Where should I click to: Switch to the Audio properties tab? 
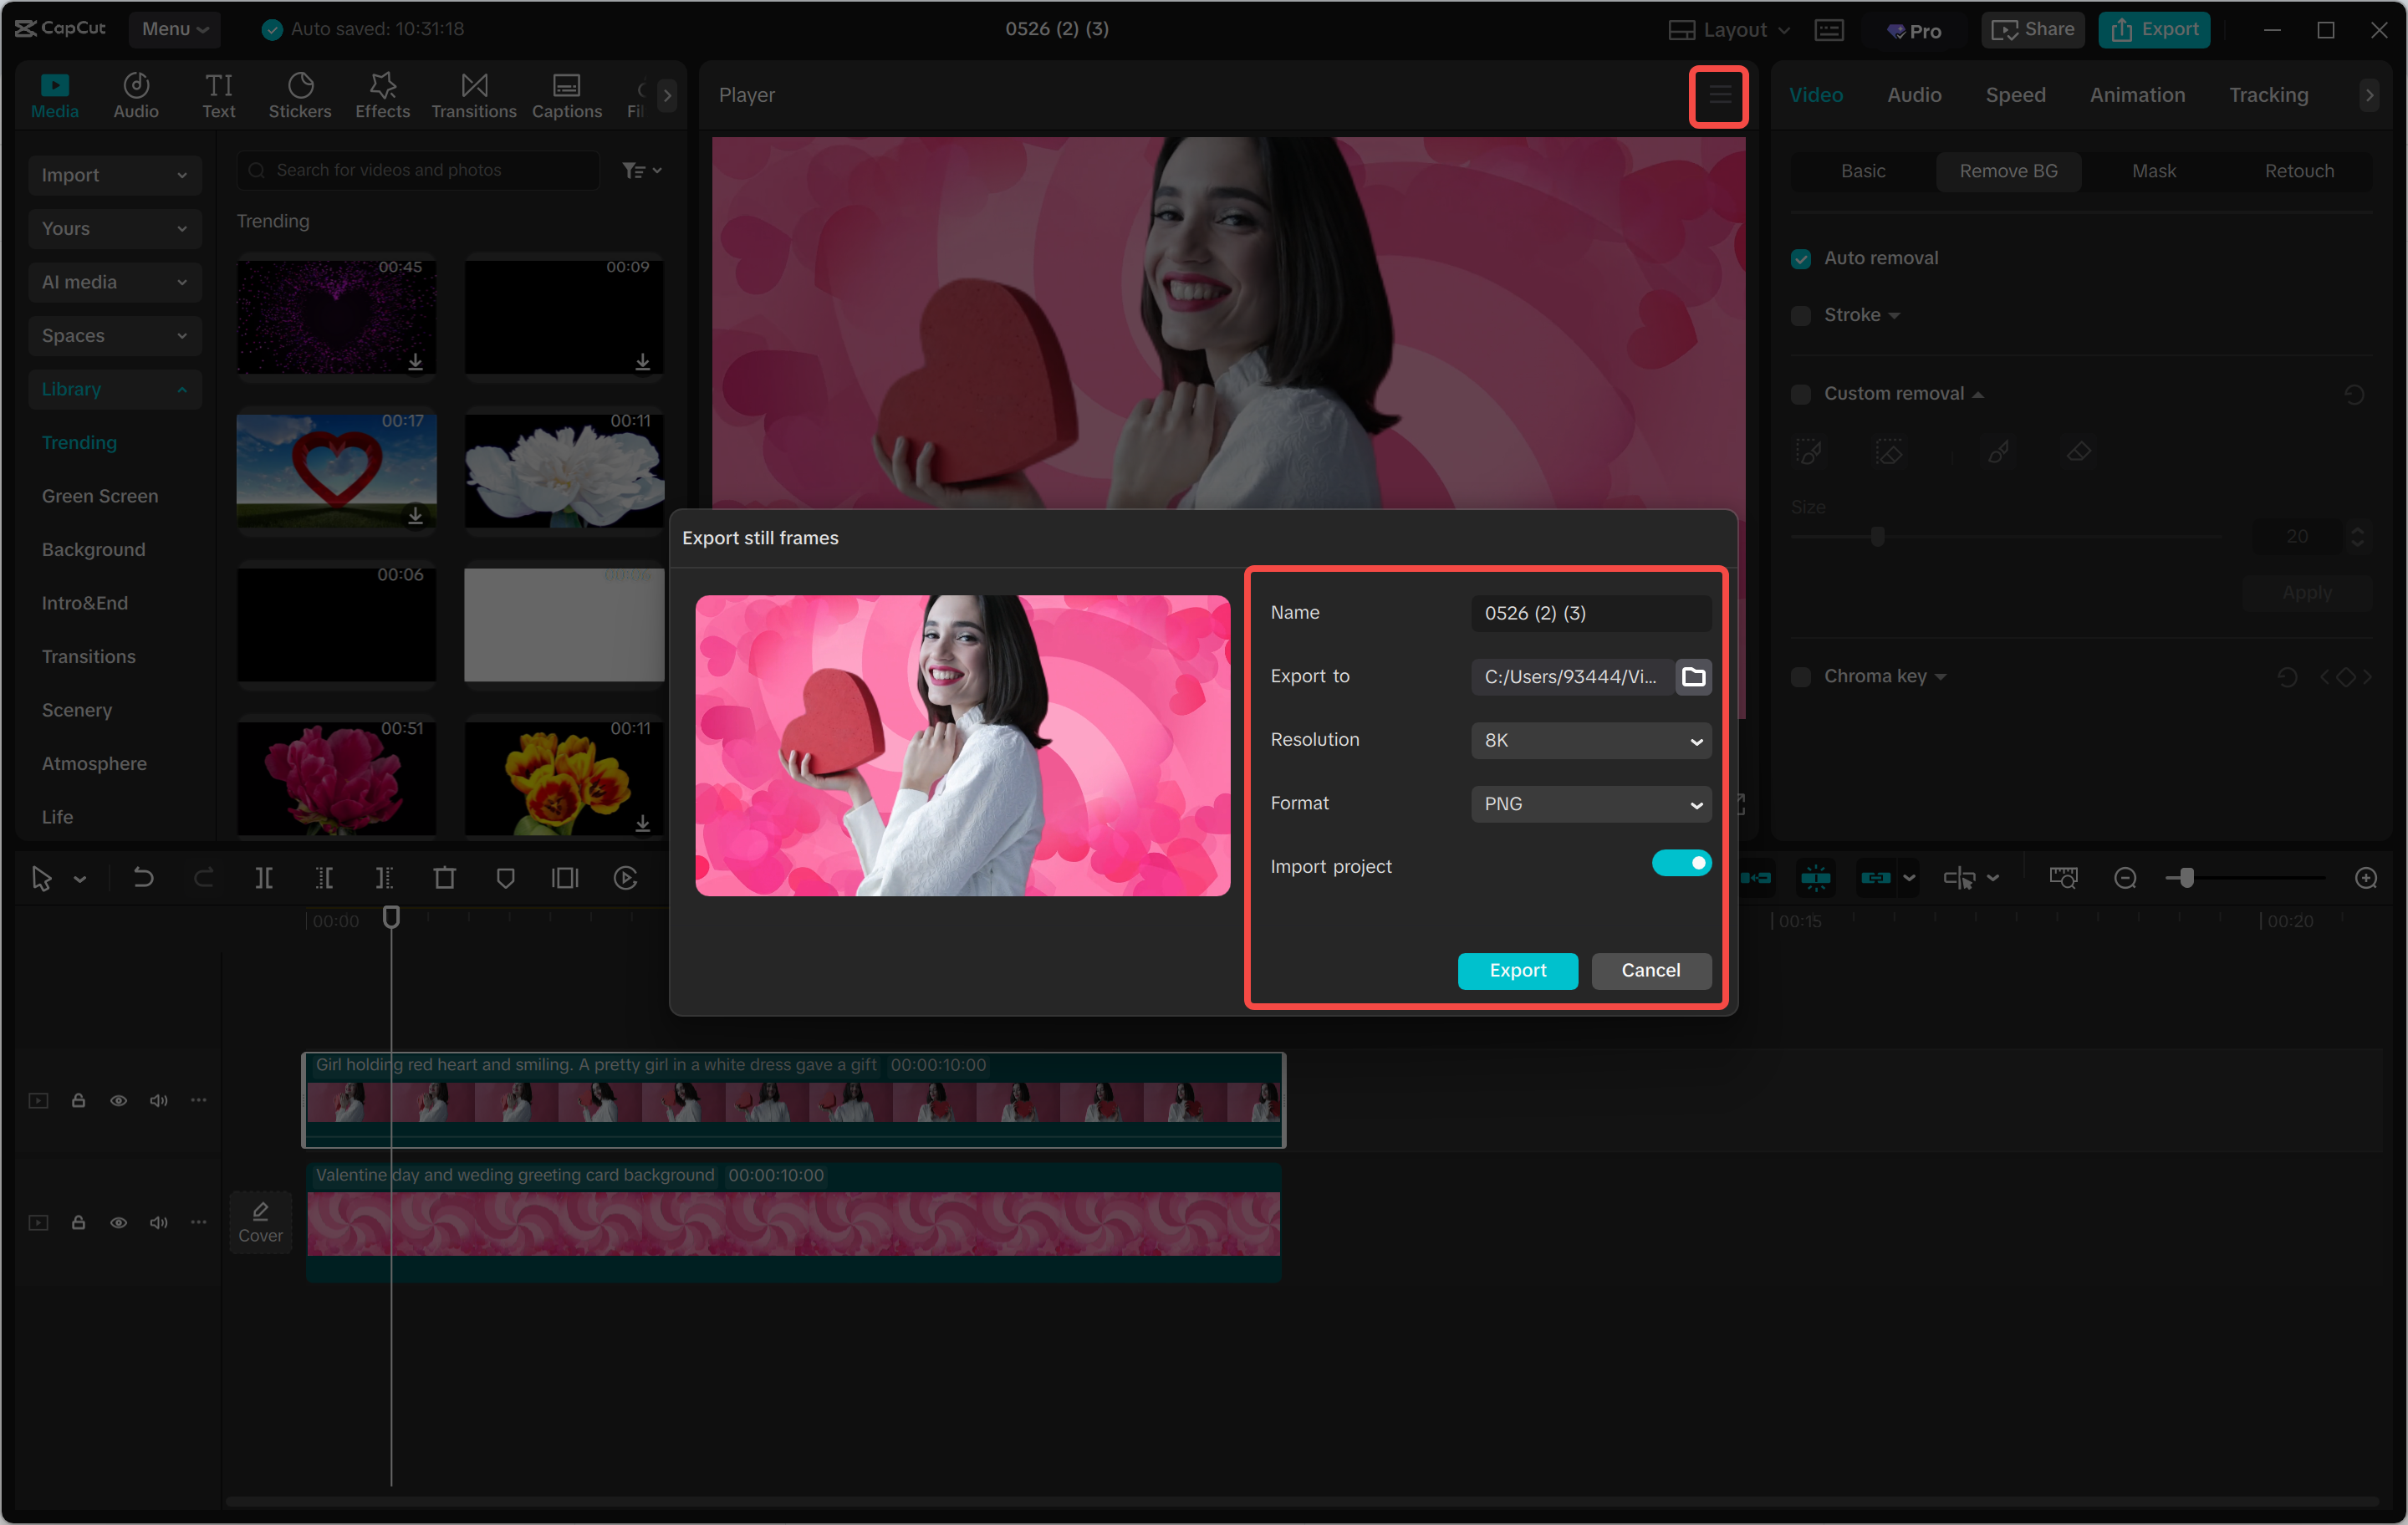coord(1913,95)
